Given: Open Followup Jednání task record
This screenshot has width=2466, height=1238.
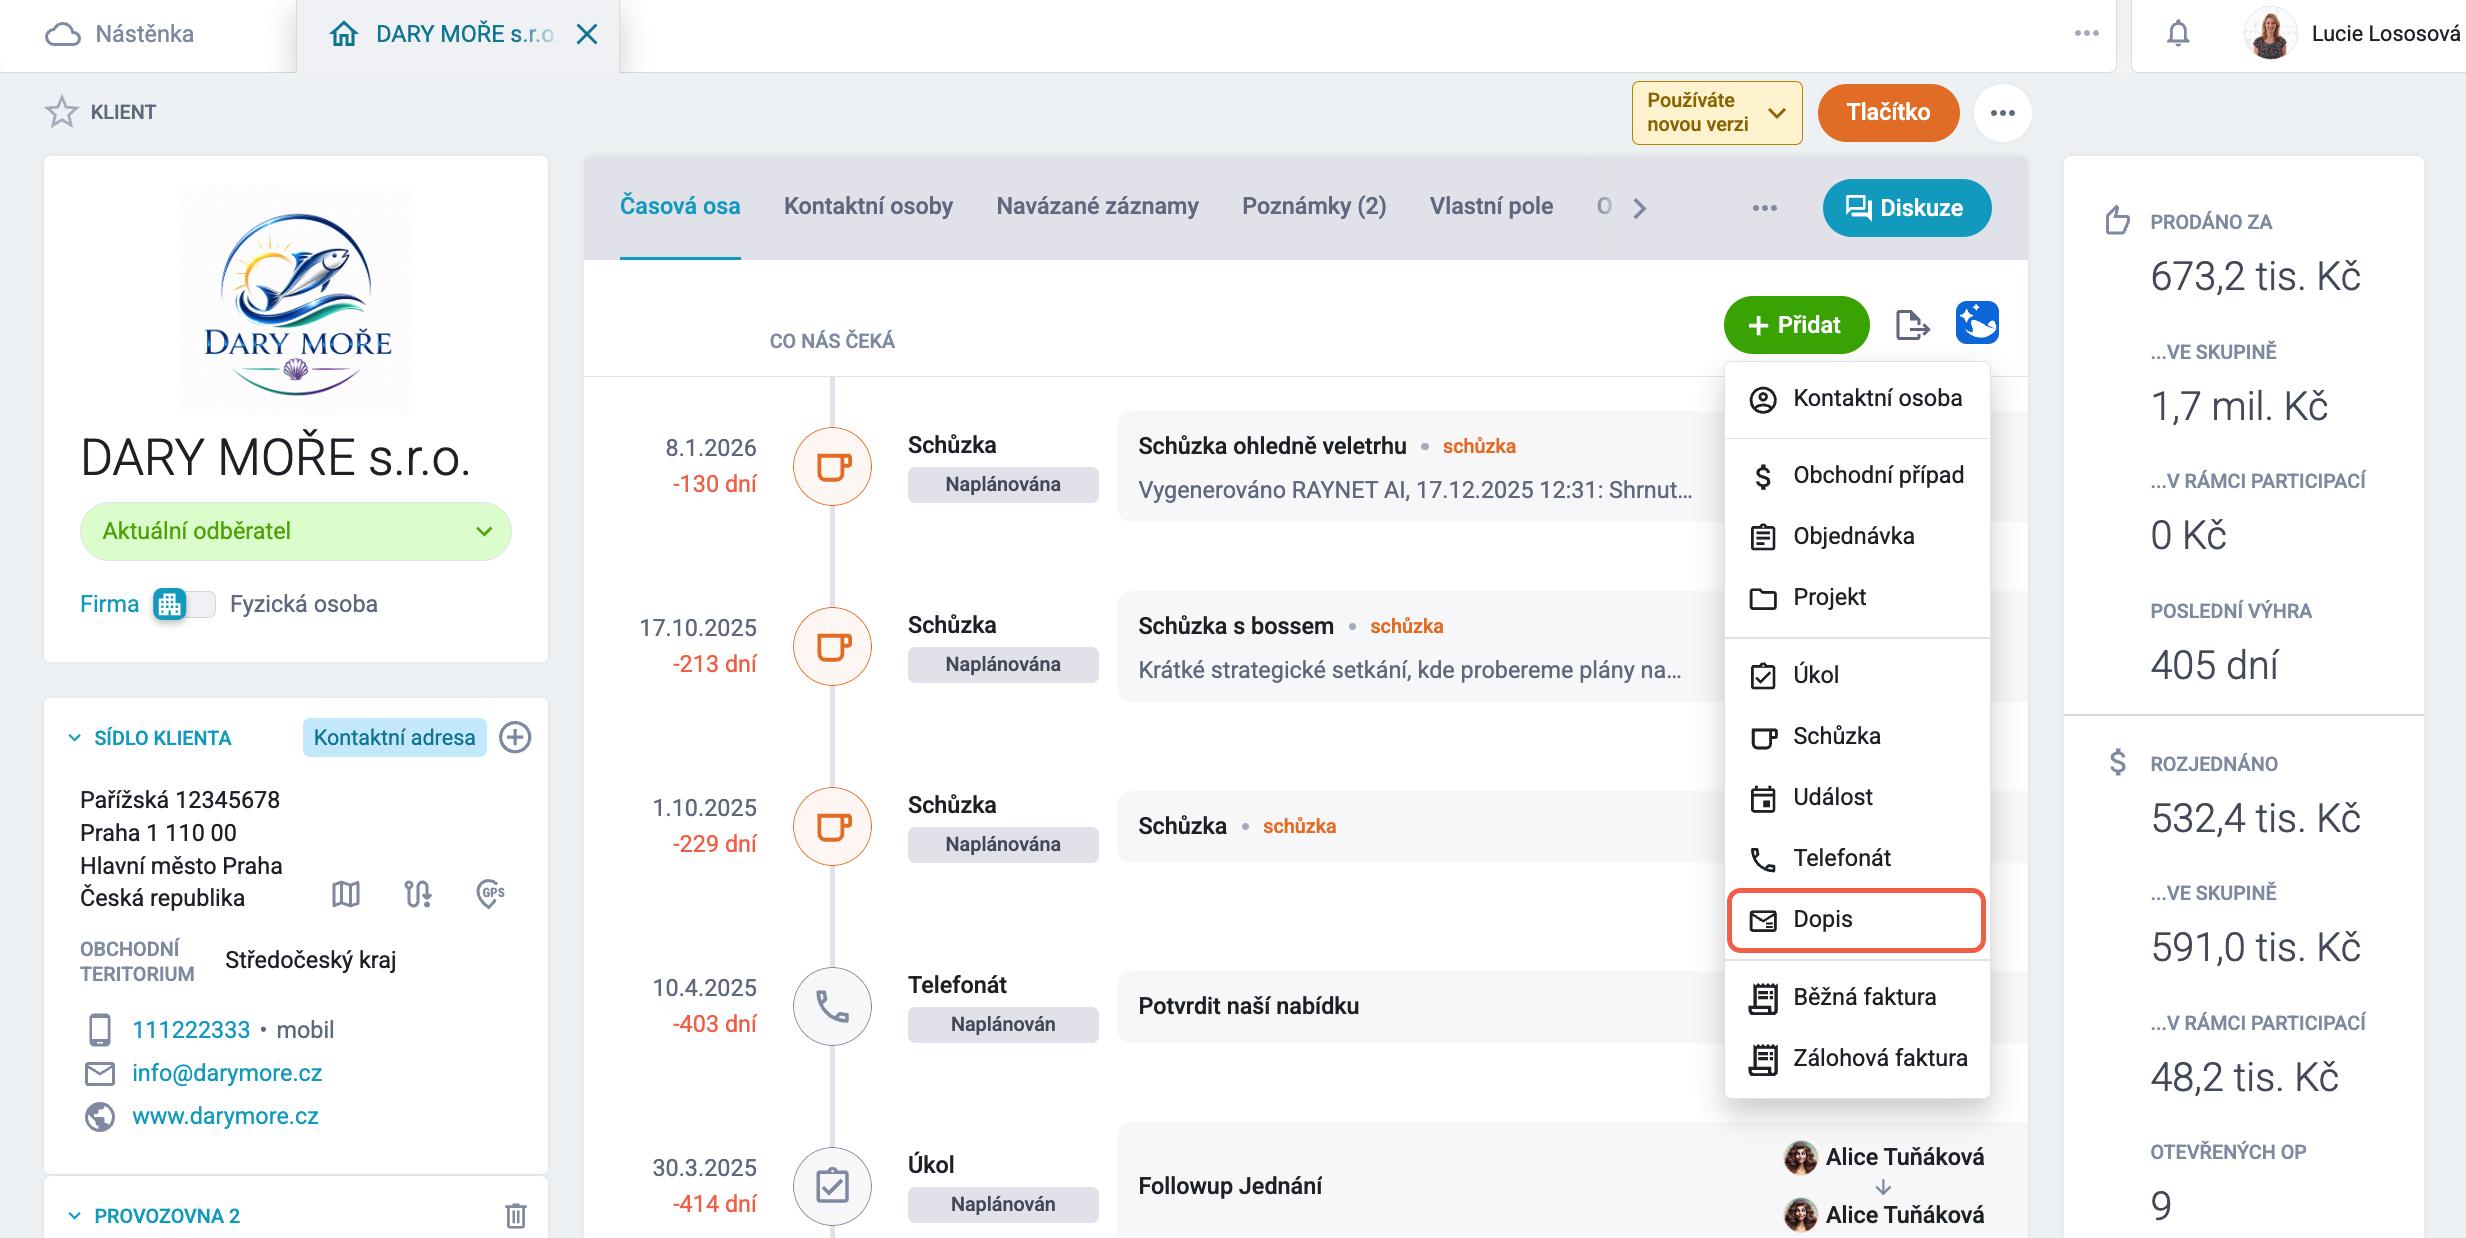Looking at the screenshot, I should 1230,1186.
